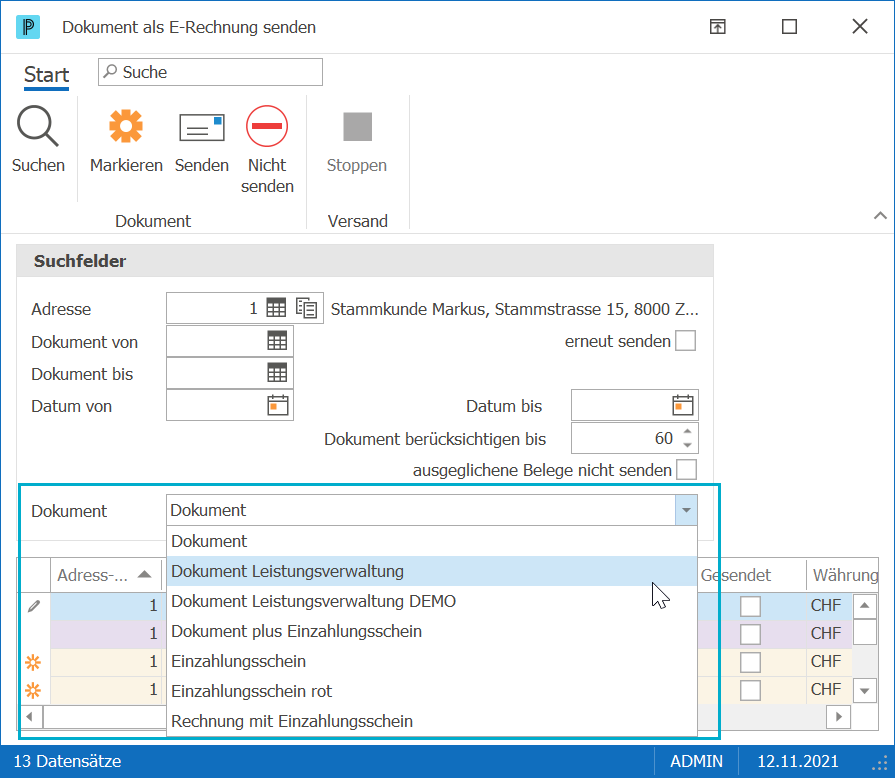Tick the Gesendet checkbox in the fourth row

pos(750,690)
